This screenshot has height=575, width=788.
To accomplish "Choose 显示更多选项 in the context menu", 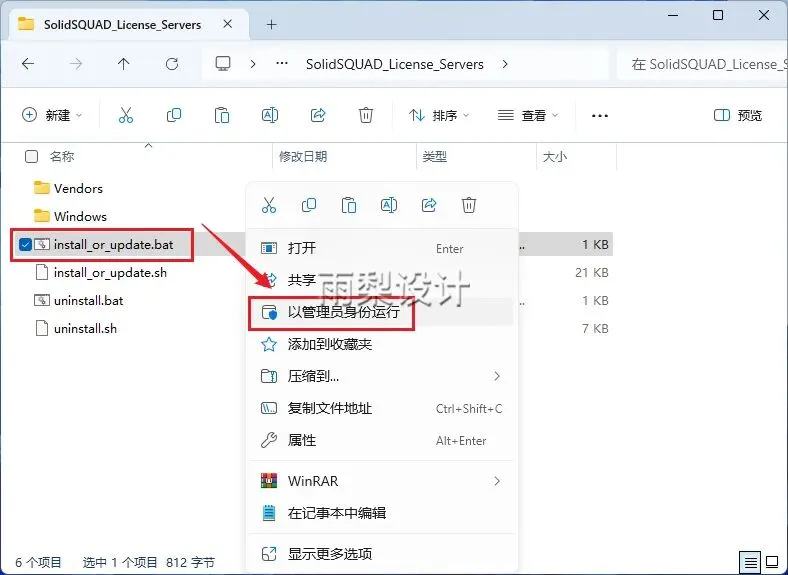I will click(381, 554).
